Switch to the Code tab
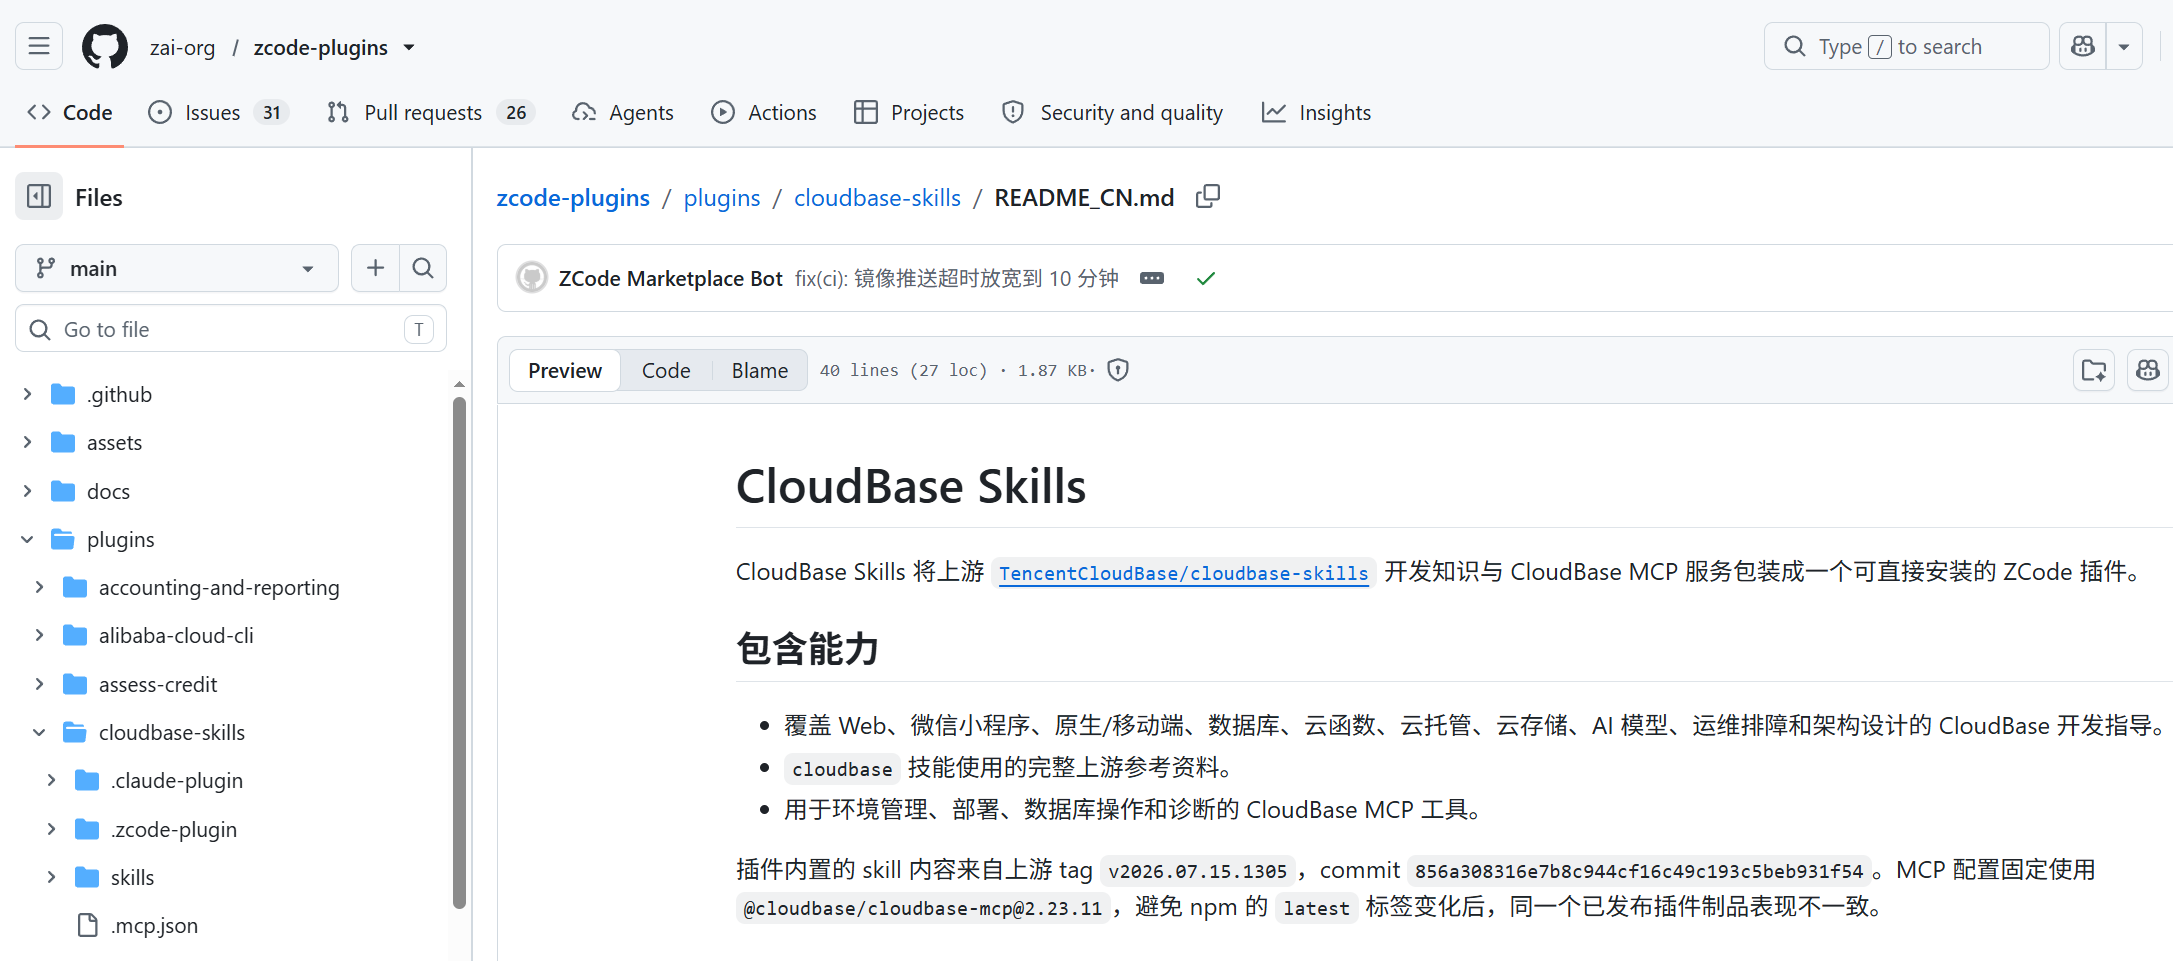Screen dimensions: 2173x961 pos(70,113)
